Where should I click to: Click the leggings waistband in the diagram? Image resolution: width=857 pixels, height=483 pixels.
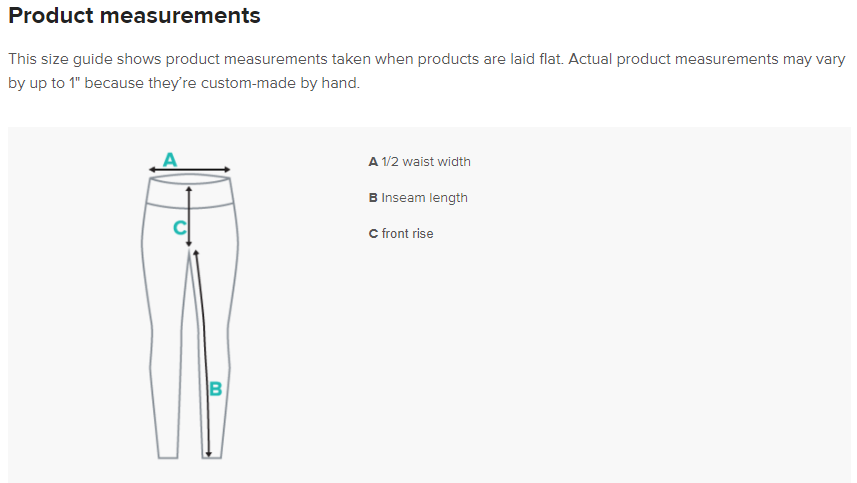pyautogui.click(x=190, y=192)
